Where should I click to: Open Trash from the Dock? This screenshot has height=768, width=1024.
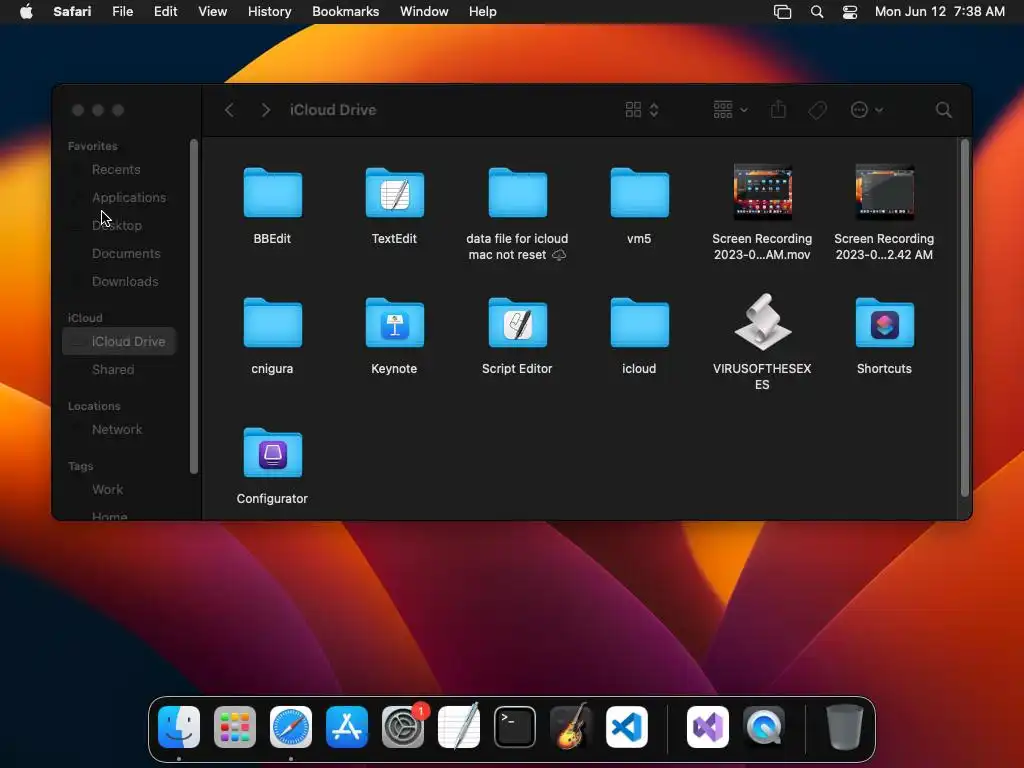click(845, 727)
